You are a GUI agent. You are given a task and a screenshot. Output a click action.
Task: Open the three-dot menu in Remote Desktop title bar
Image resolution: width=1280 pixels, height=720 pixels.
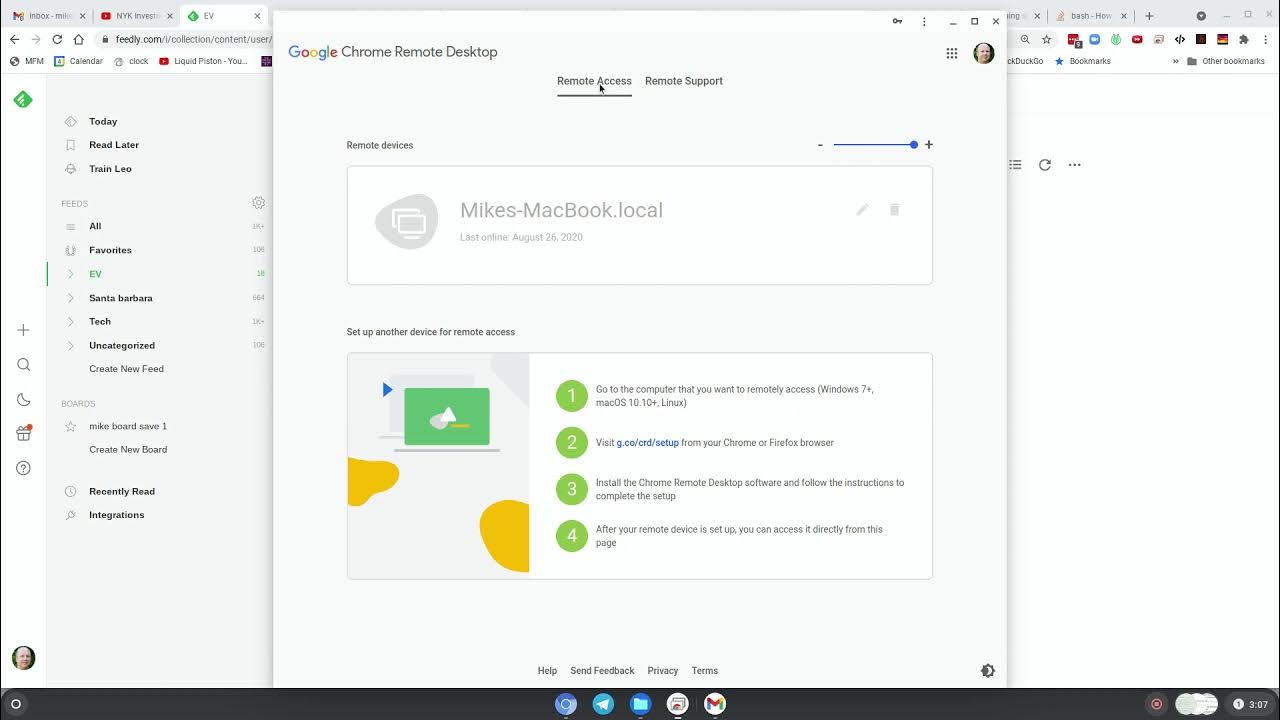[924, 21]
